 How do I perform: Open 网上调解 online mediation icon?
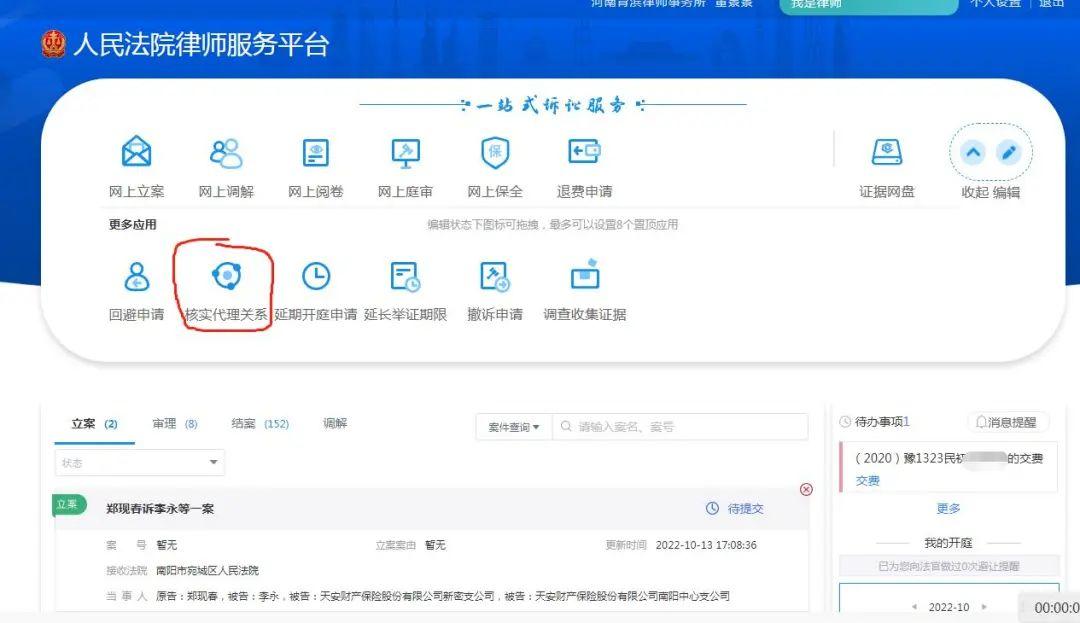tap(226, 152)
